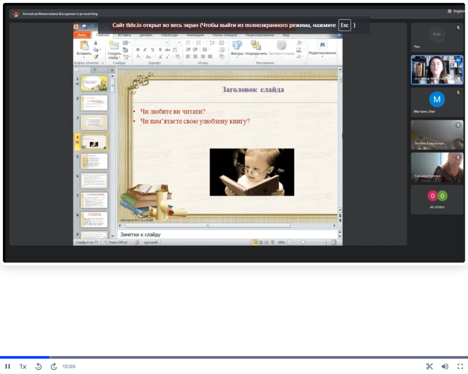This screenshot has width=468, height=374.
Task: Change the 1x playback speed
Action: (x=23, y=366)
